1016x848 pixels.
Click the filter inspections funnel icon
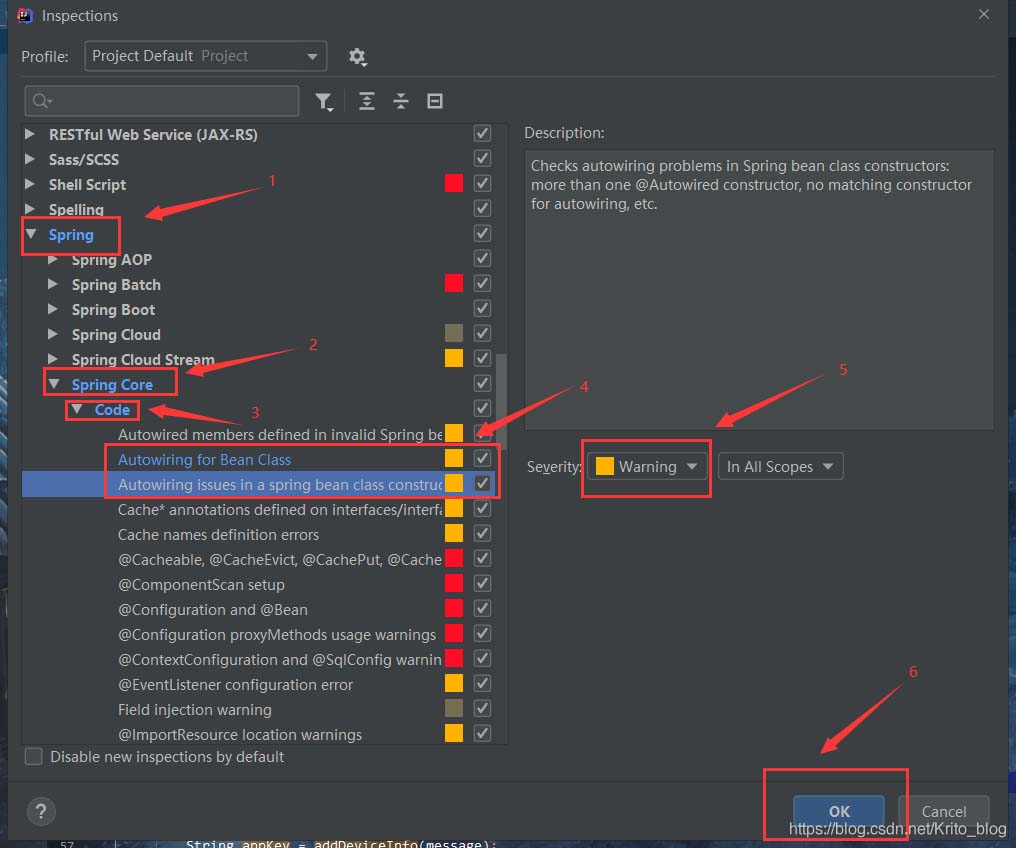point(324,101)
